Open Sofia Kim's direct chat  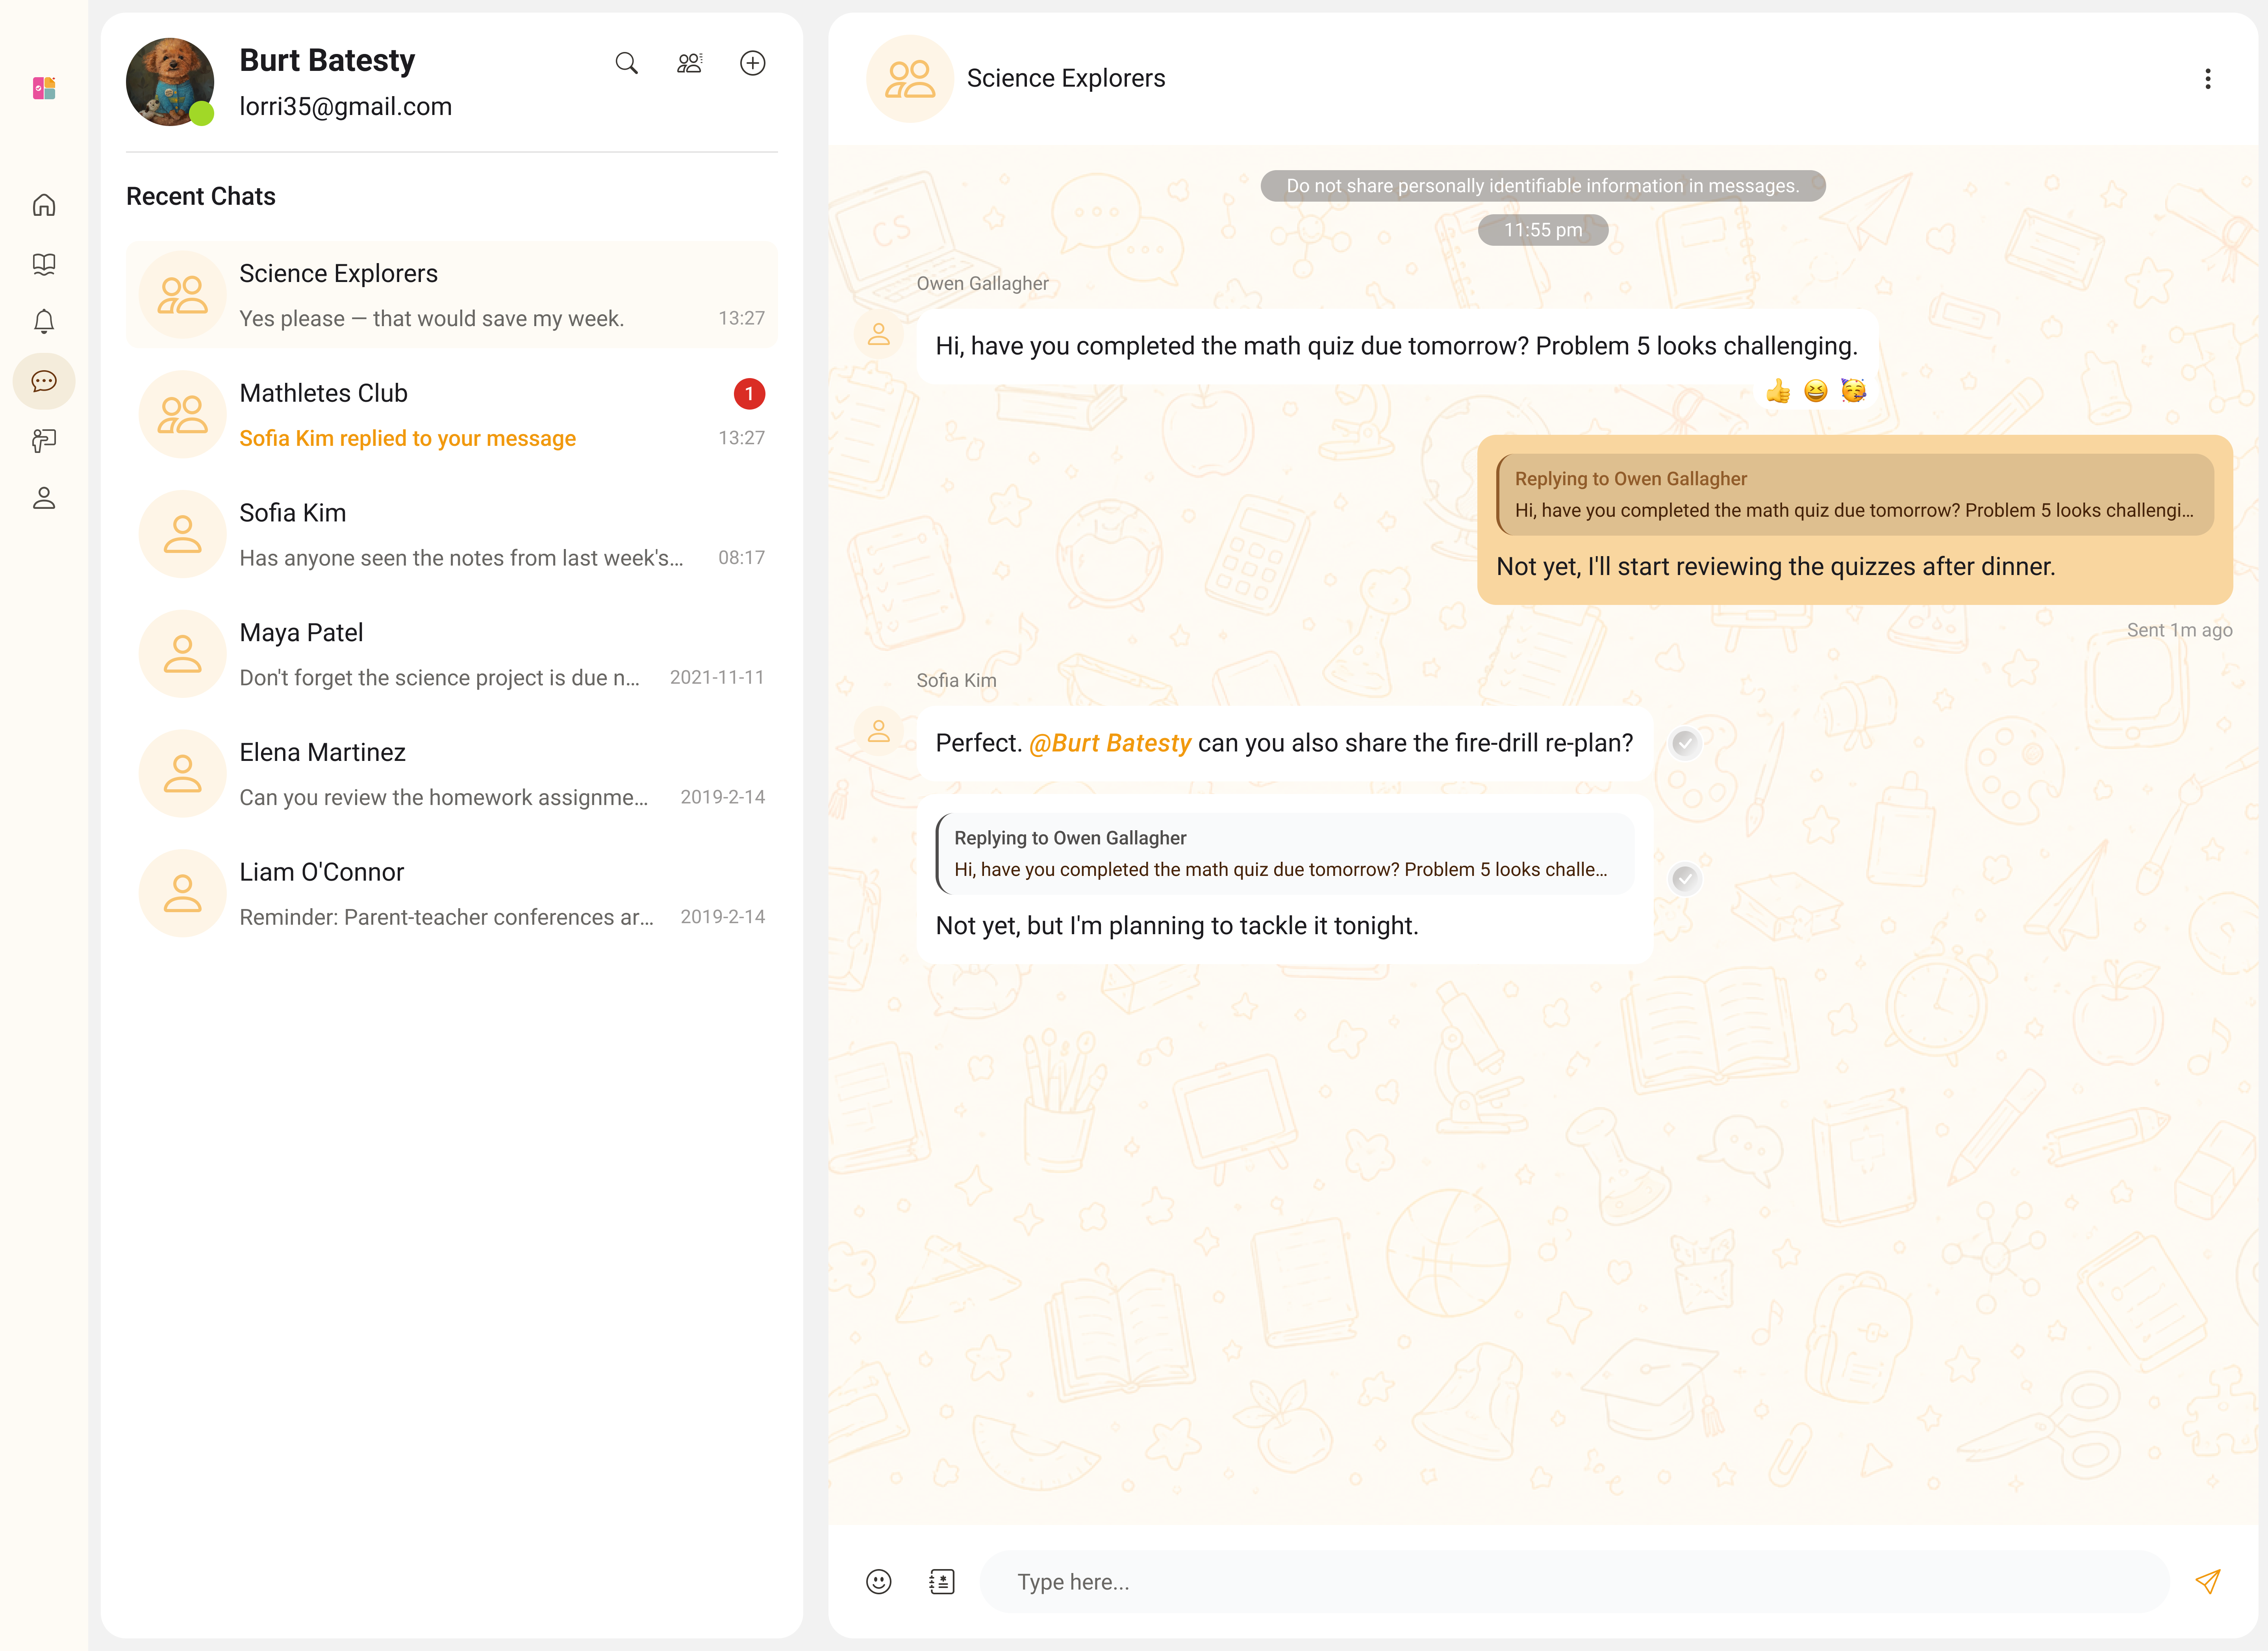pos(452,534)
